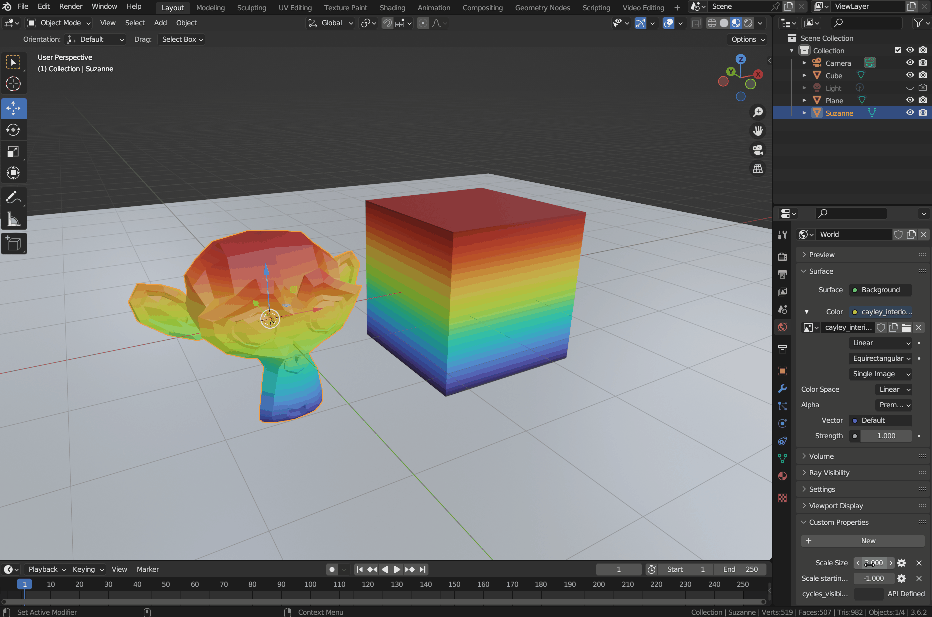The height and width of the screenshot is (617, 932).
Task: Switch to the Shading workspace tab
Action: click(x=392, y=7)
